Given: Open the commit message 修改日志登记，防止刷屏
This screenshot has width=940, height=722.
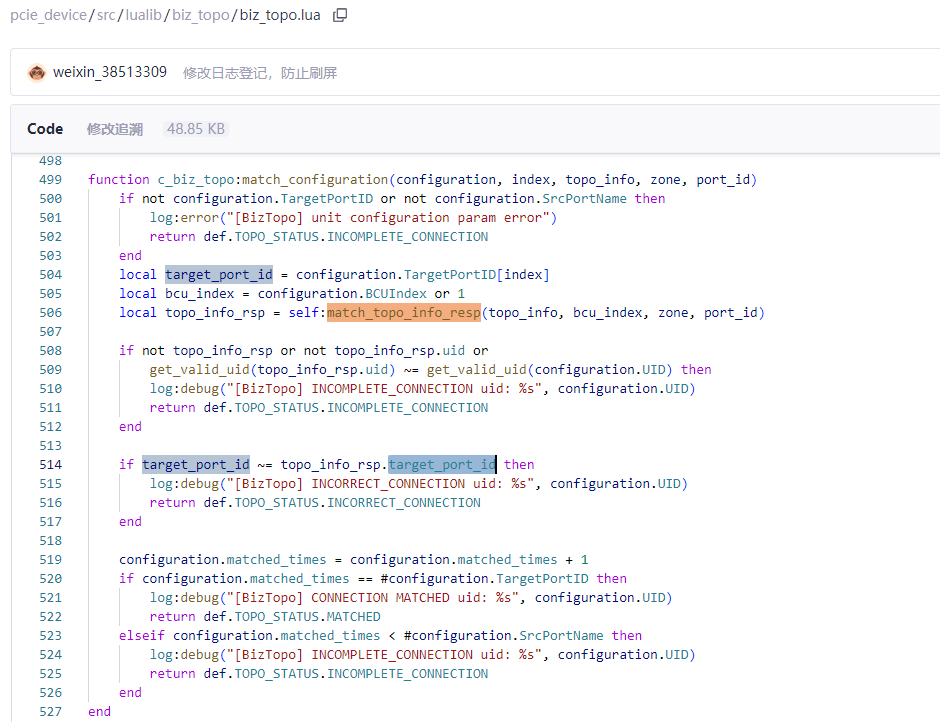Looking at the screenshot, I should coord(260,73).
